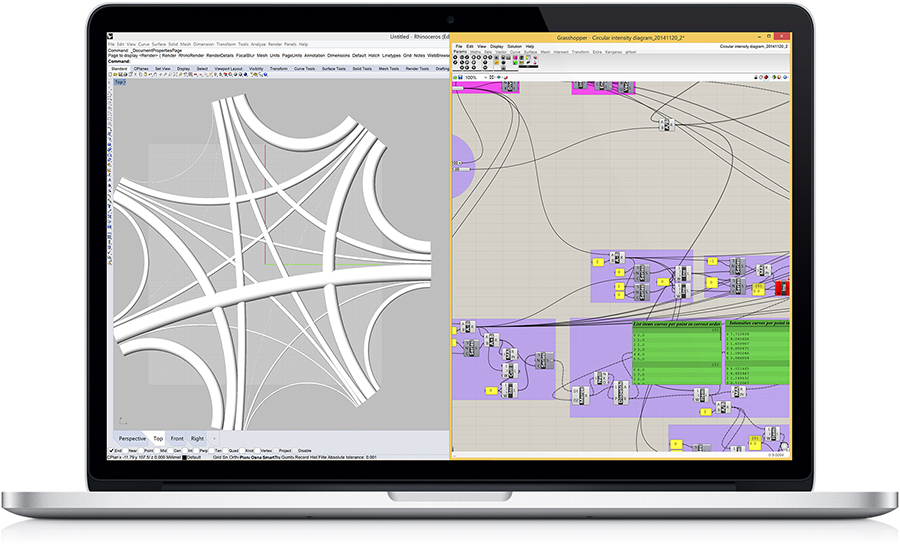Open Rhino File menu
Screen dimensions: 900x560
[111, 44]
